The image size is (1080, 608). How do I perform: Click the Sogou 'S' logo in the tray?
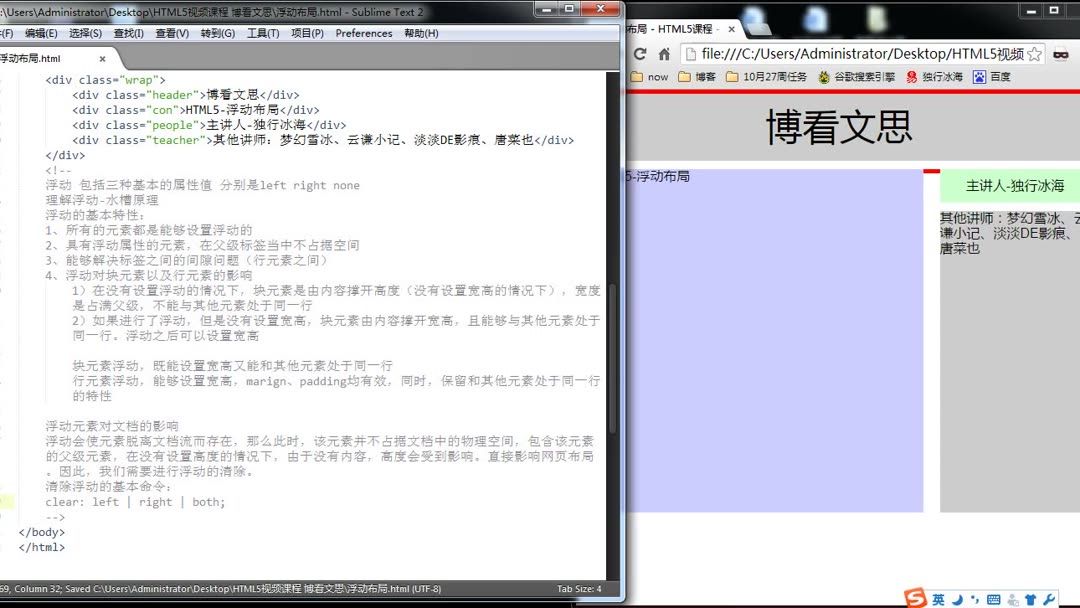pos(914,598)
